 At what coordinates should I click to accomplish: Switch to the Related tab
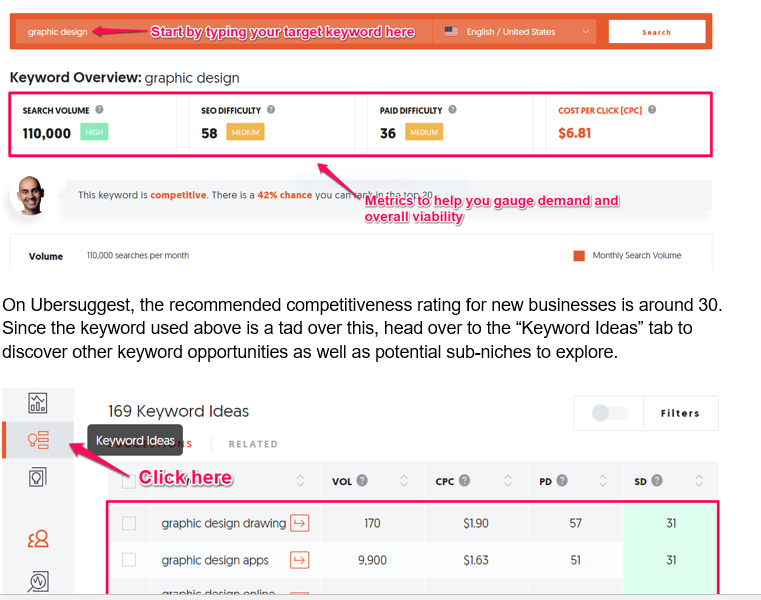coord(253,444)
